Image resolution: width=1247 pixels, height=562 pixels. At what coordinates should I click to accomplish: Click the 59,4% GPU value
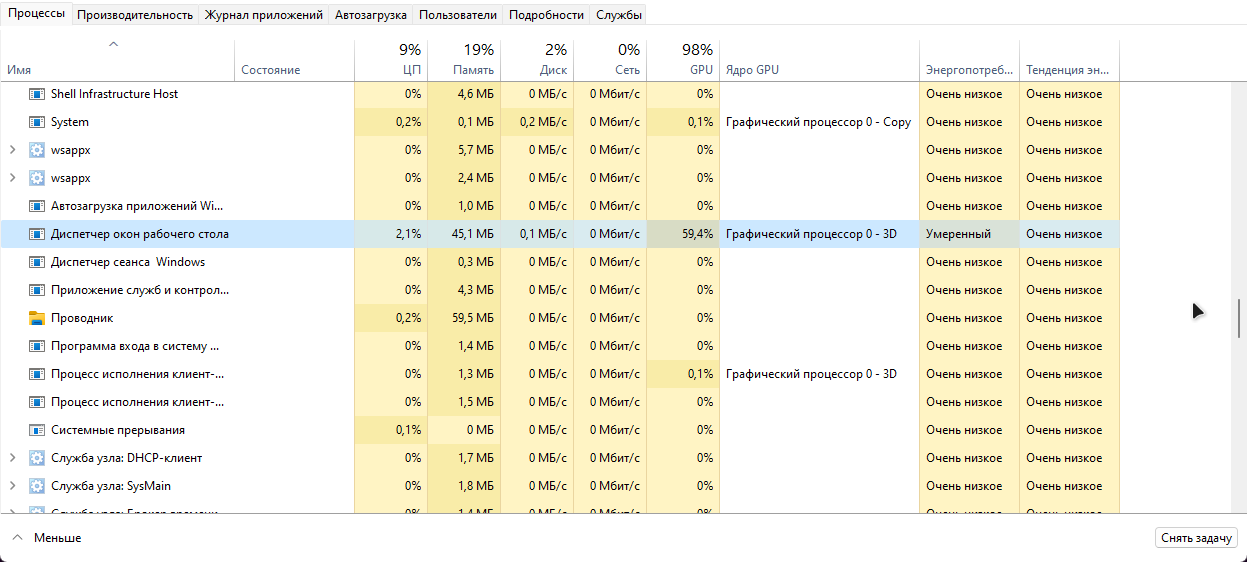[697, 234]
